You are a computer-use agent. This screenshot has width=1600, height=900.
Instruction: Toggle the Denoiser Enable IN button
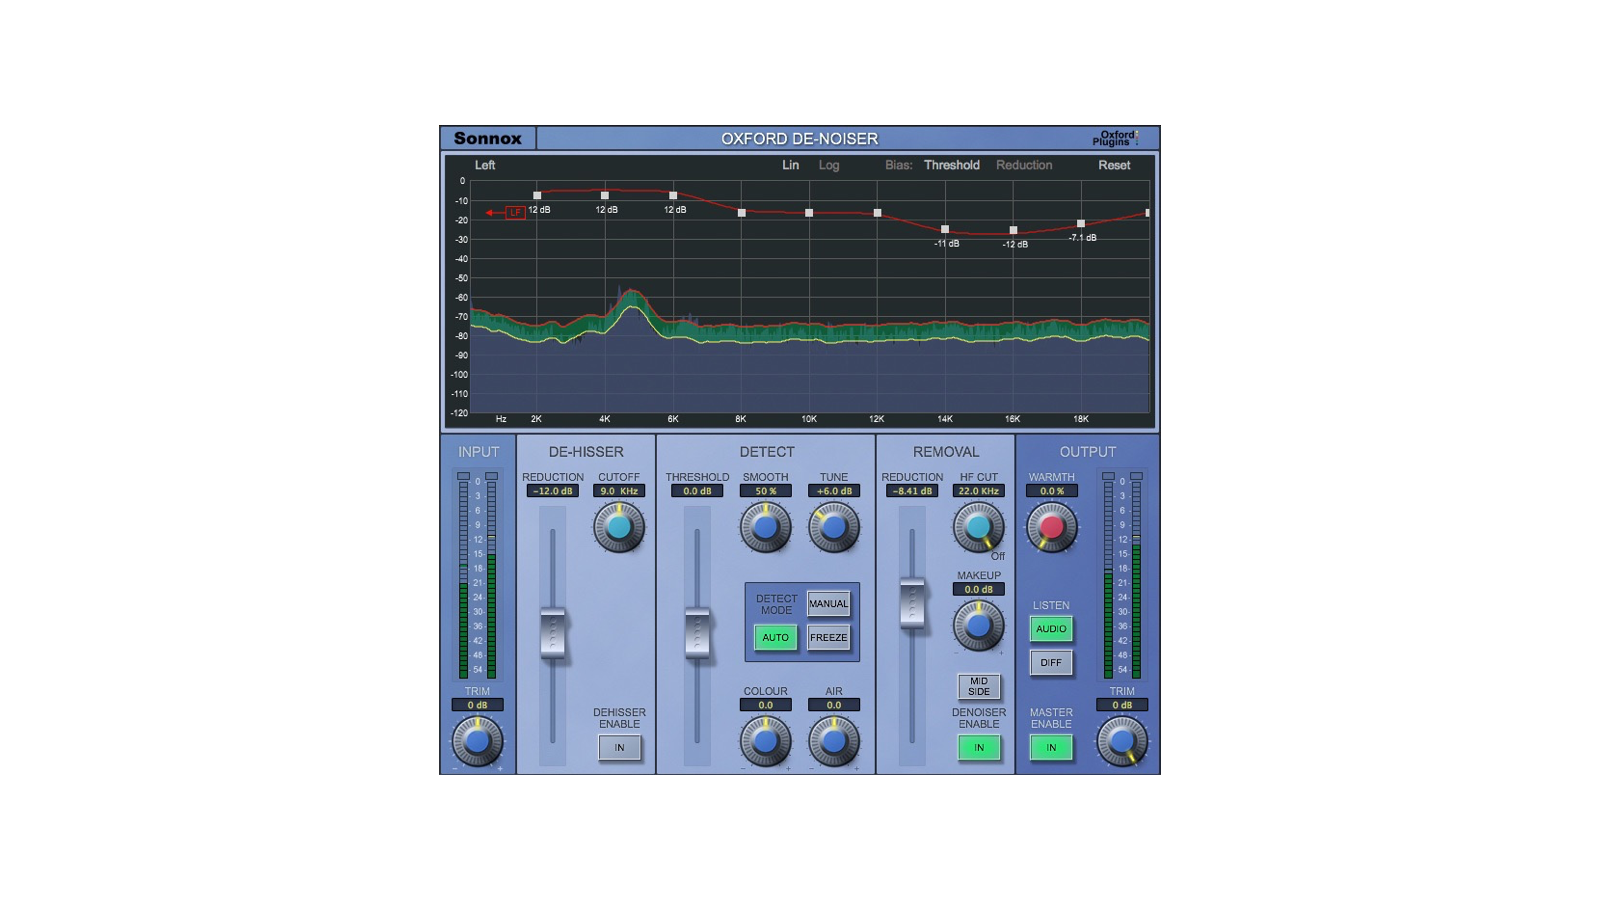click(x=979, y=747)
